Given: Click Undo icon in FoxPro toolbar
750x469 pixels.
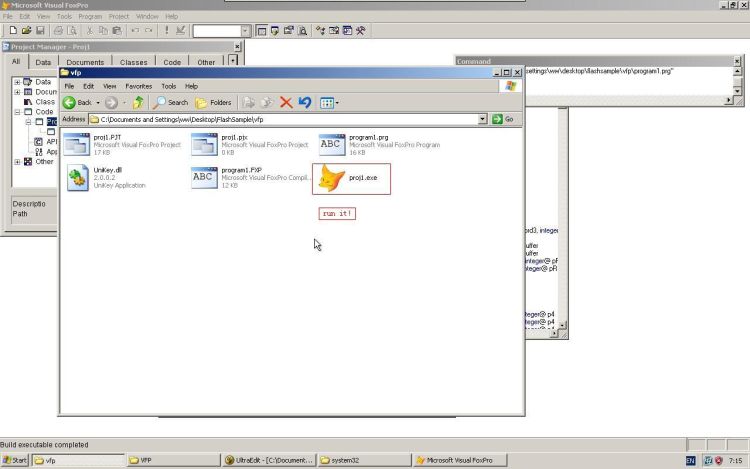Looking at the screenshot, I should coord(135,31).
